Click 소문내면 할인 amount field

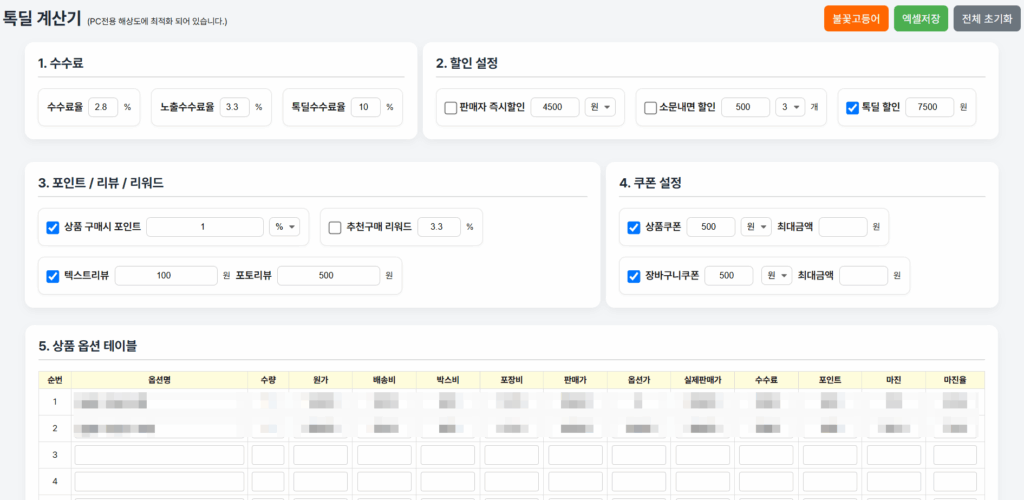pos(746,108)
